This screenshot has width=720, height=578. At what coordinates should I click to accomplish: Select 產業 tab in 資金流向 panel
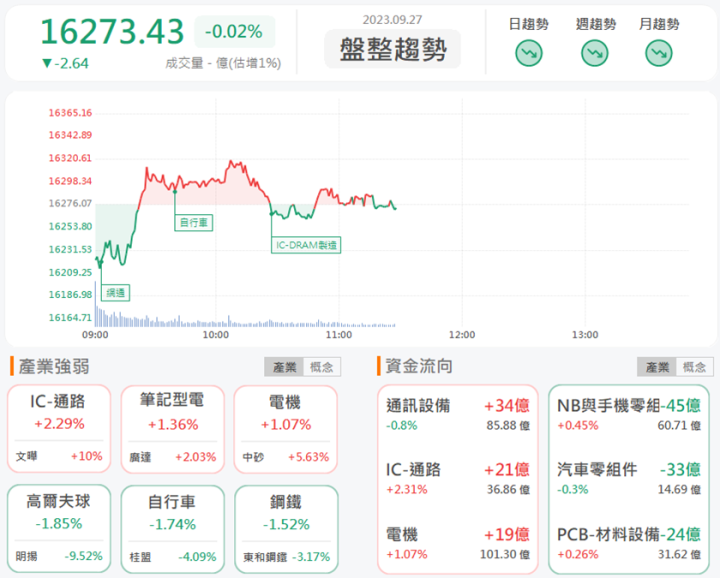[656, 367]
